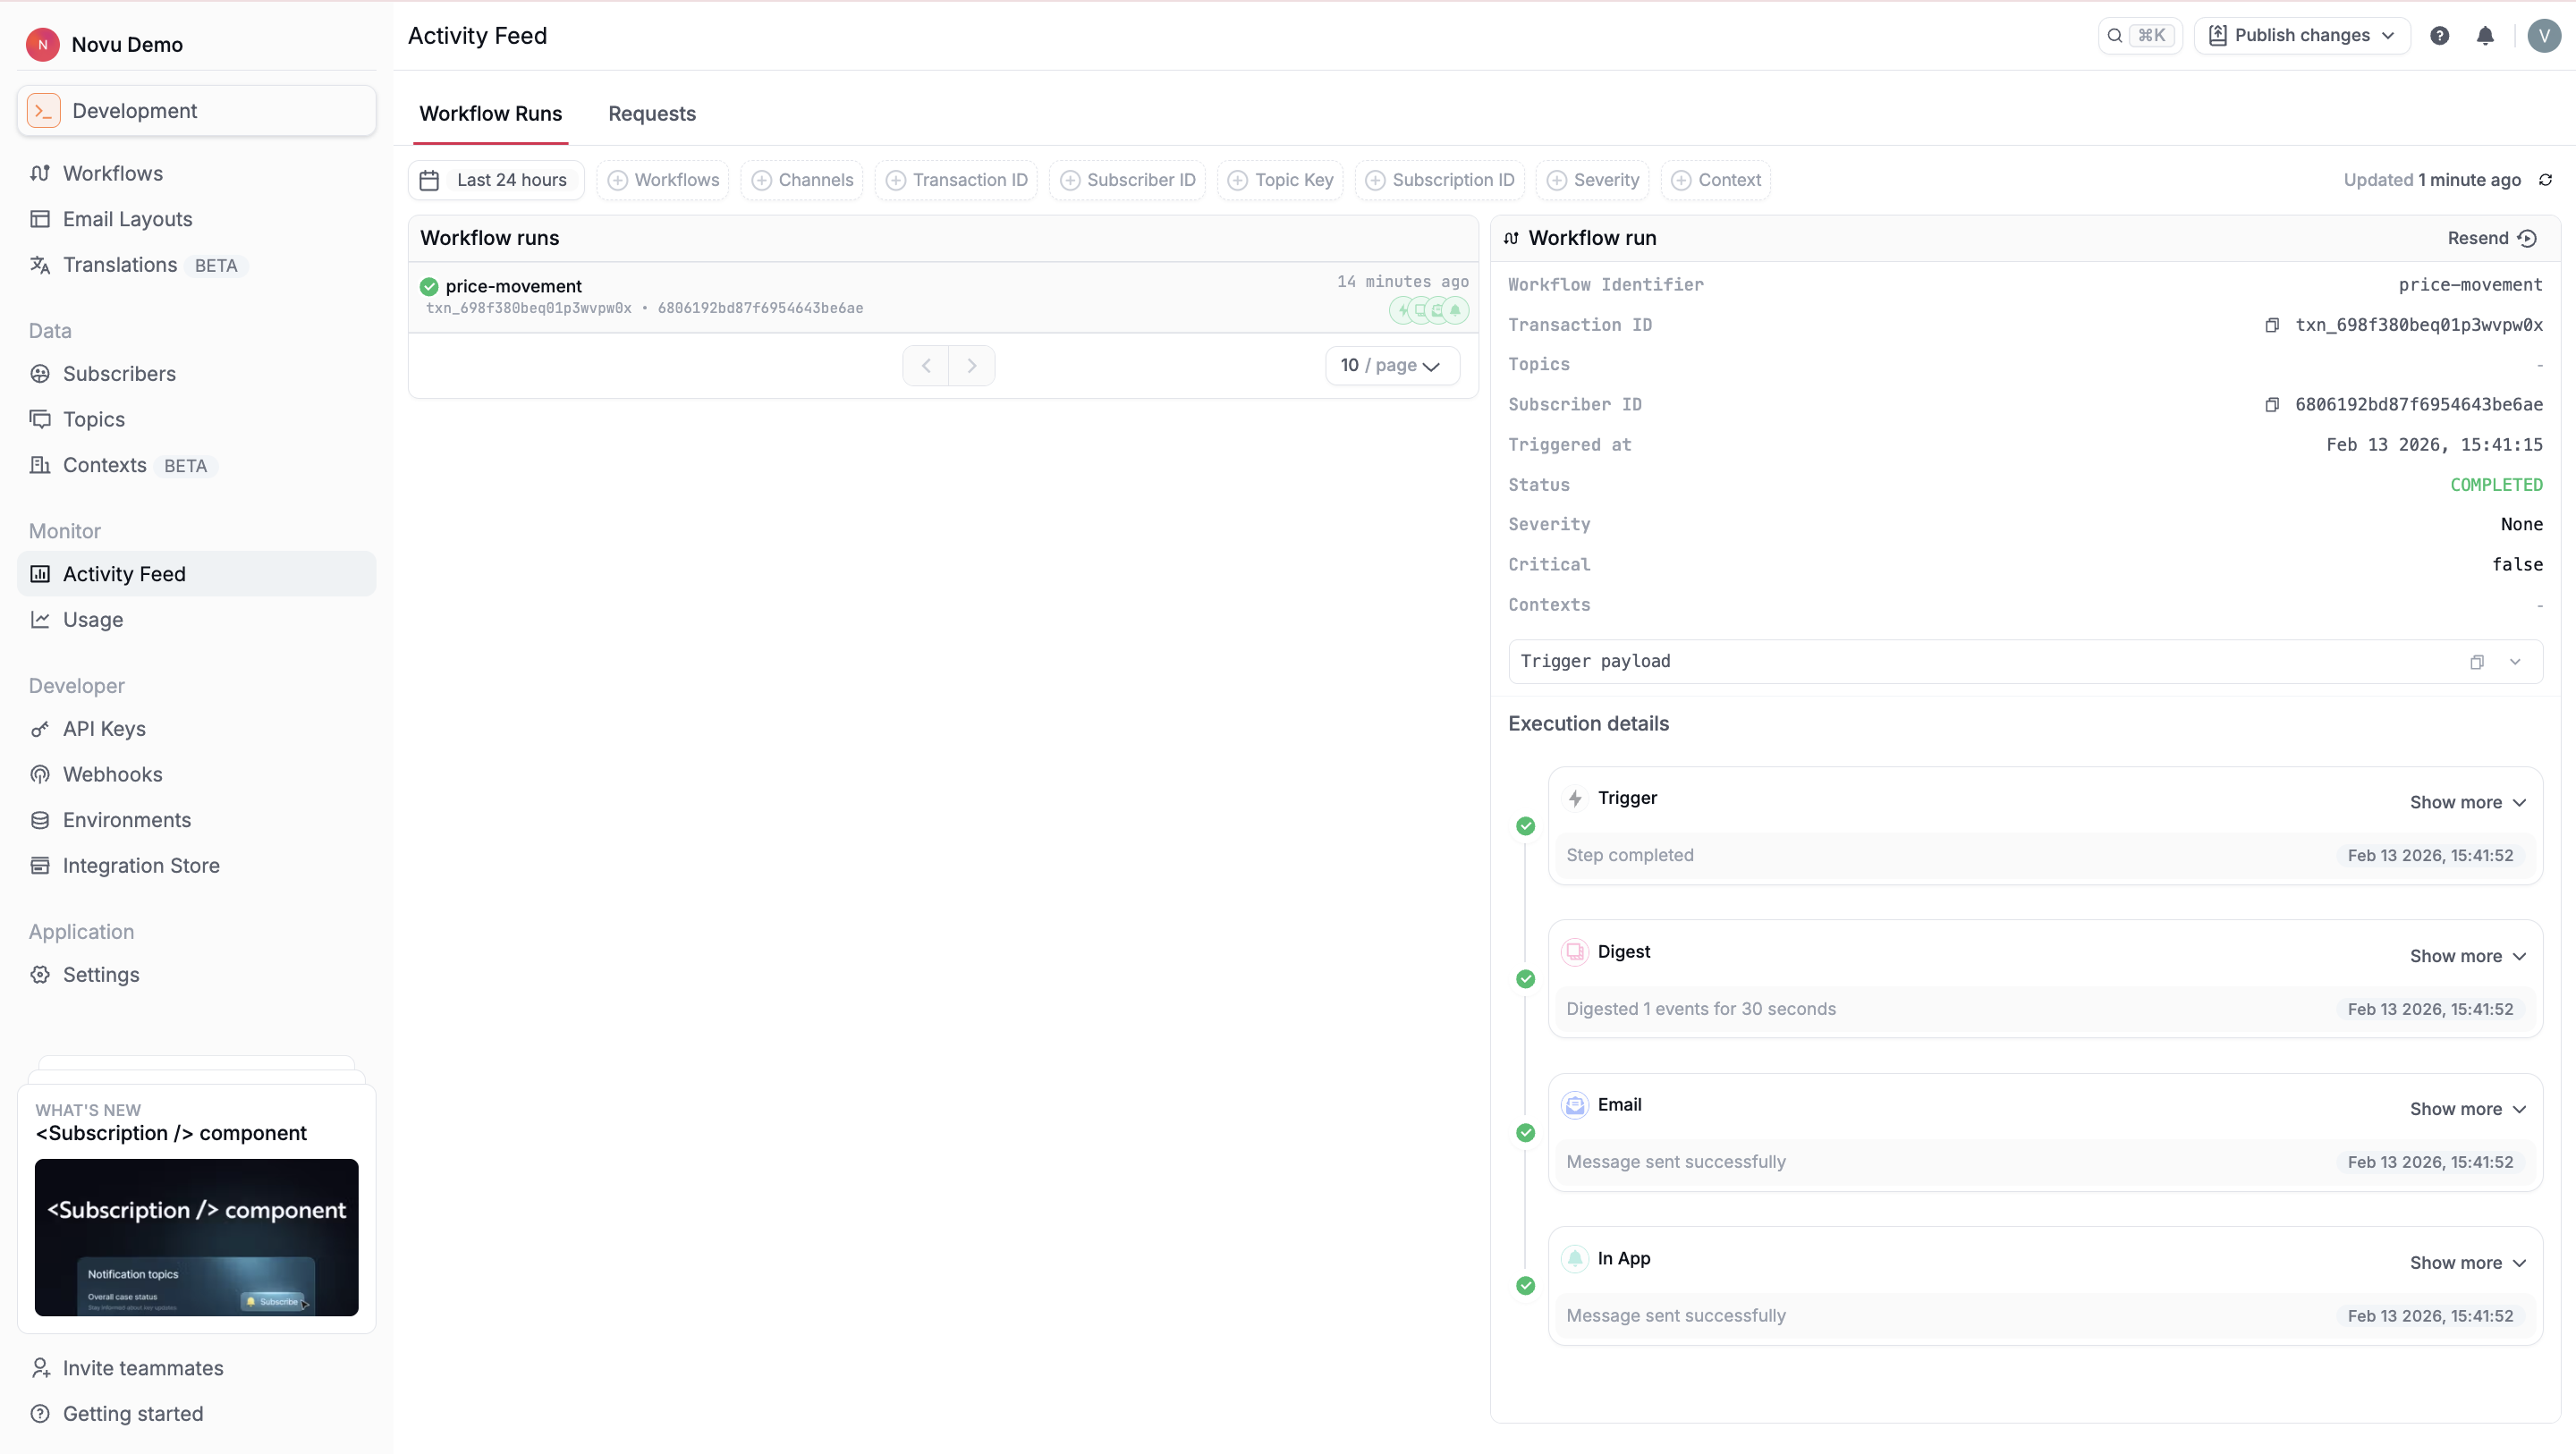This screenshot has height=1454, width=2576.
Task: Open the Publish changes dropdown
Action: click(2302, 36)
